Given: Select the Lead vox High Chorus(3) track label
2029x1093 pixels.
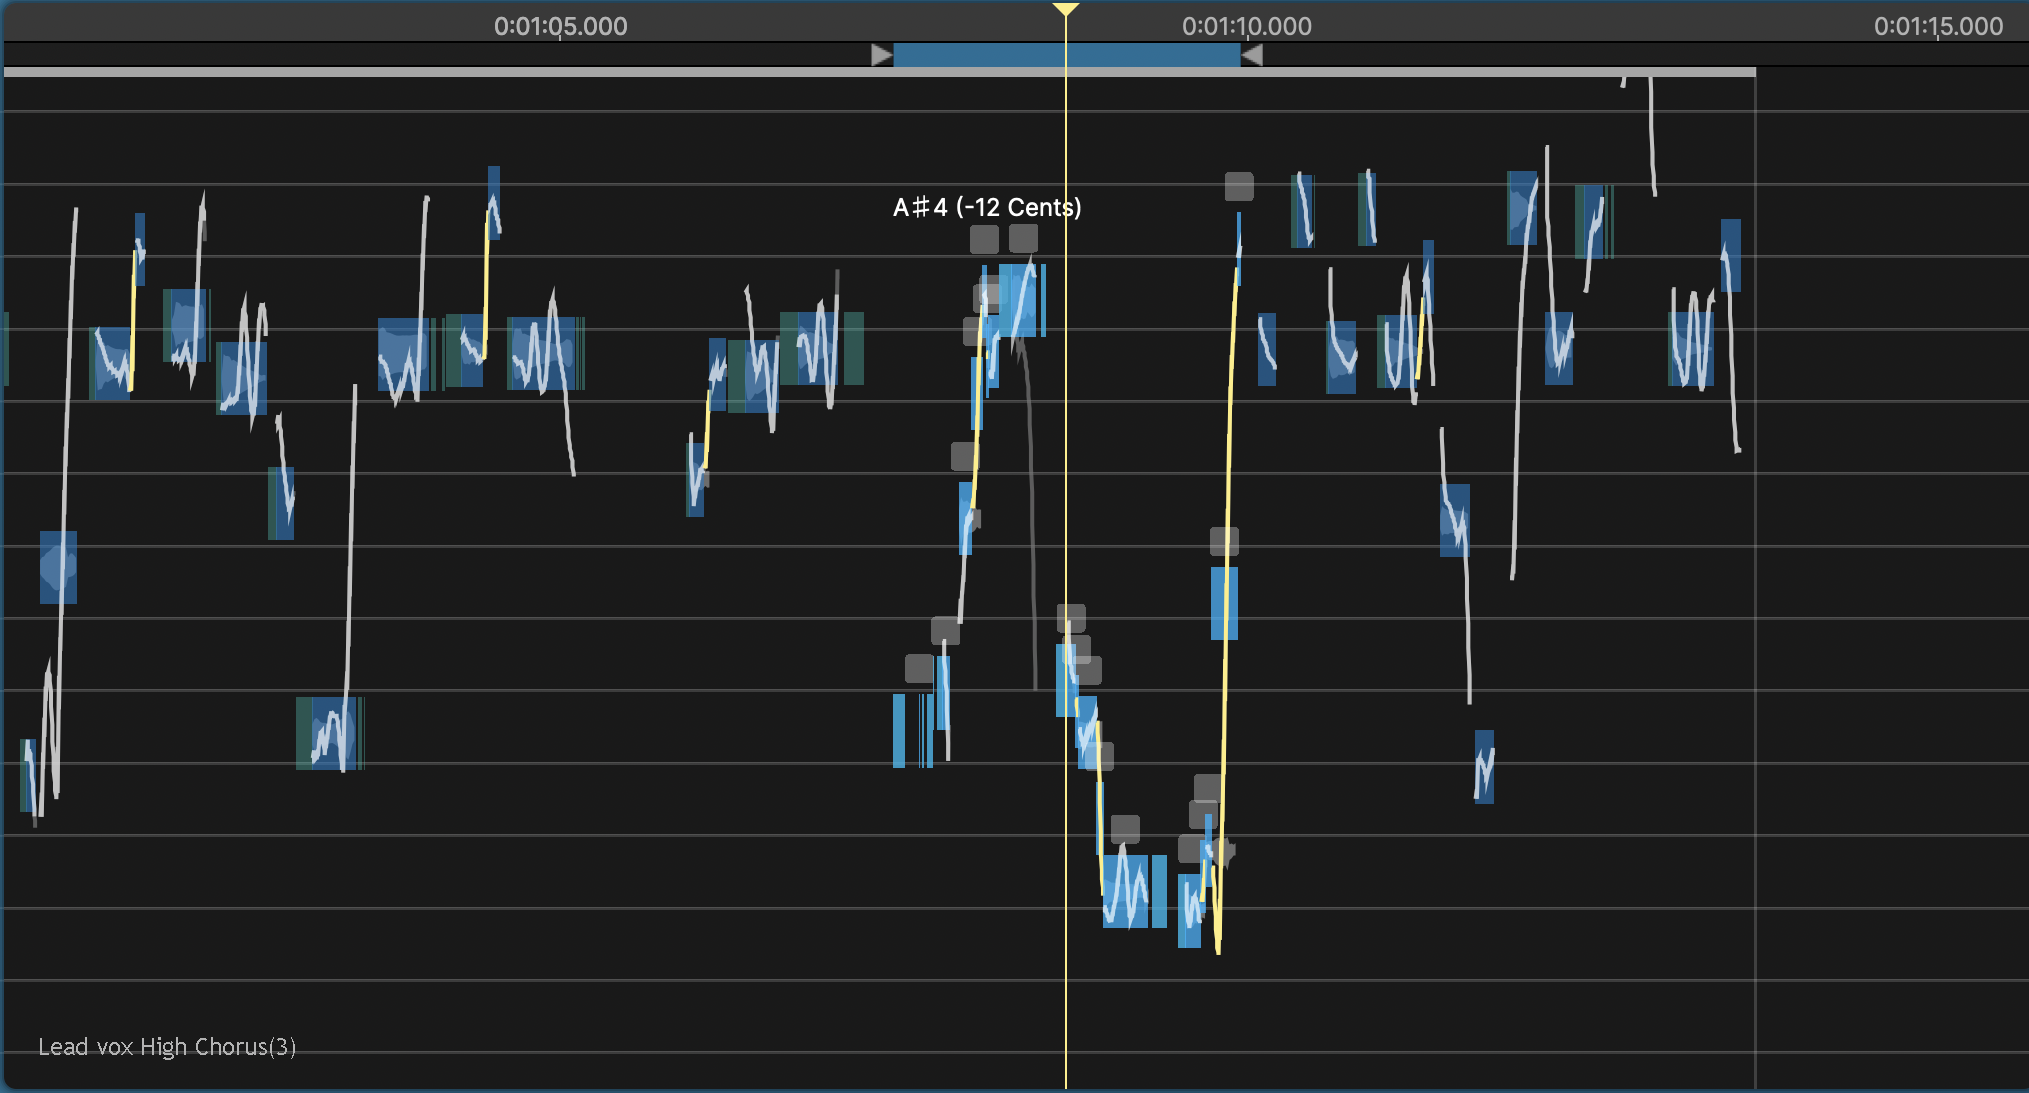Looking at the screenshot, I should point(167,1046).
